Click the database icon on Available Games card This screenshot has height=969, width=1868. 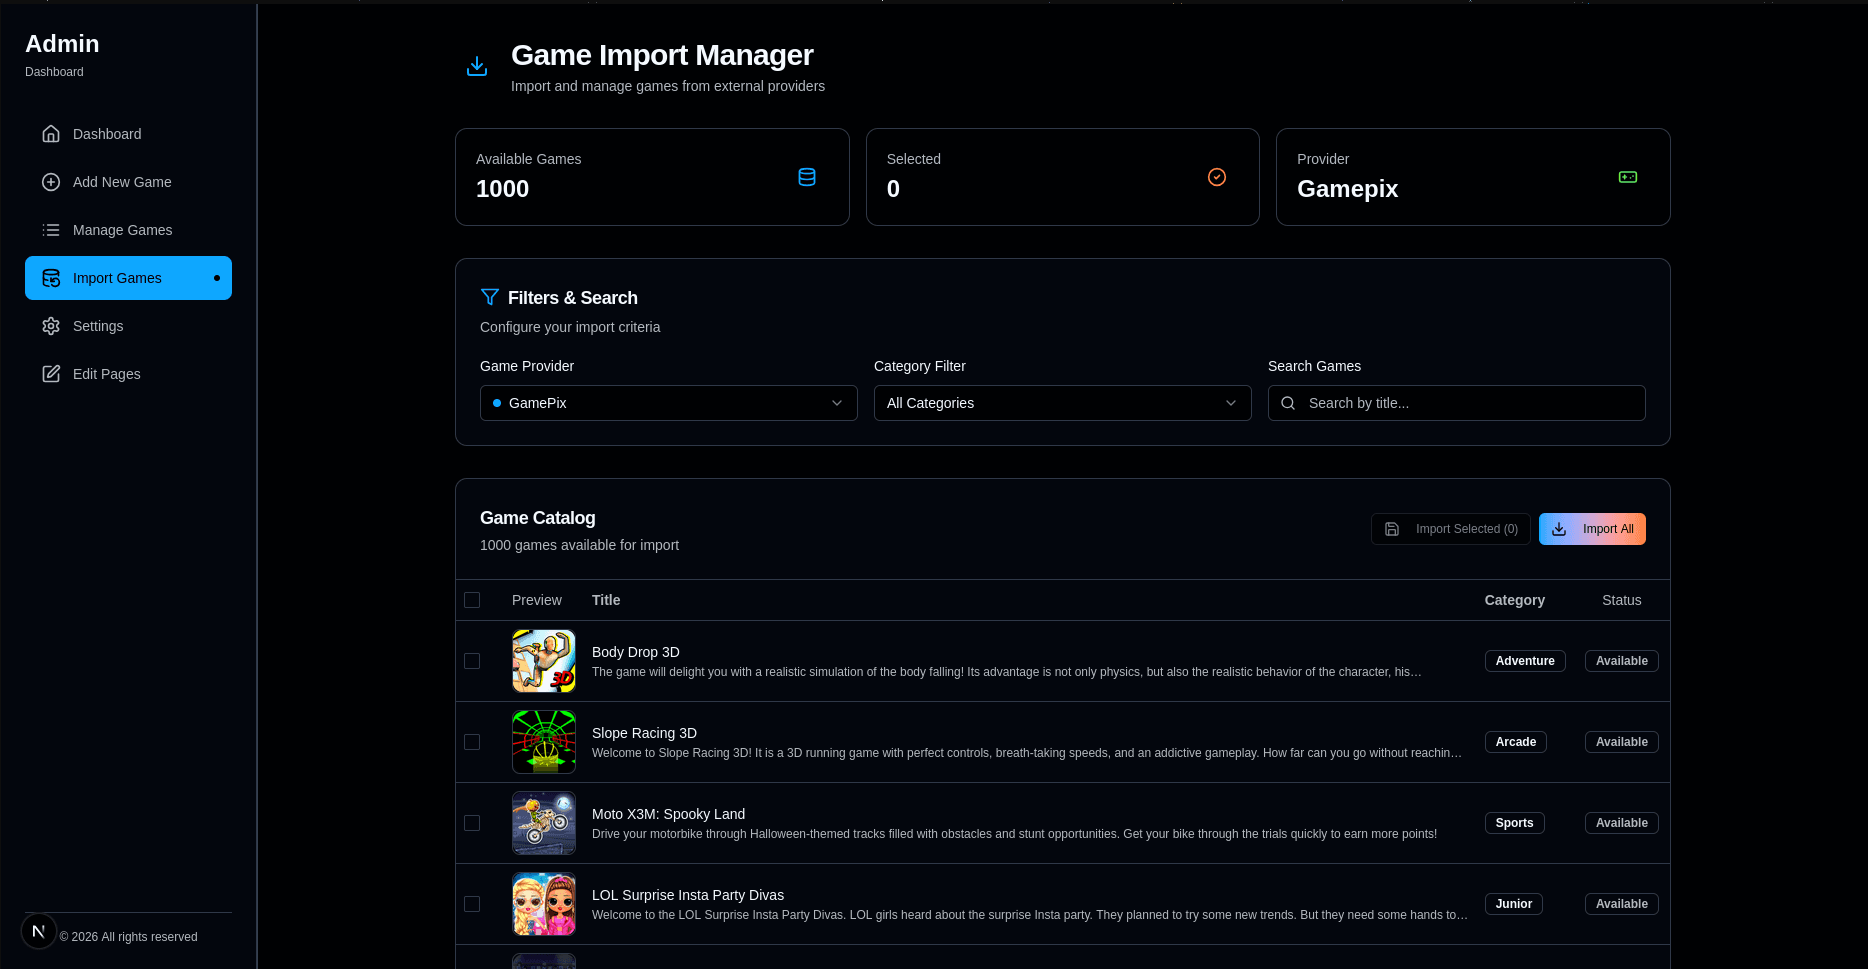(x=807, y=176)
